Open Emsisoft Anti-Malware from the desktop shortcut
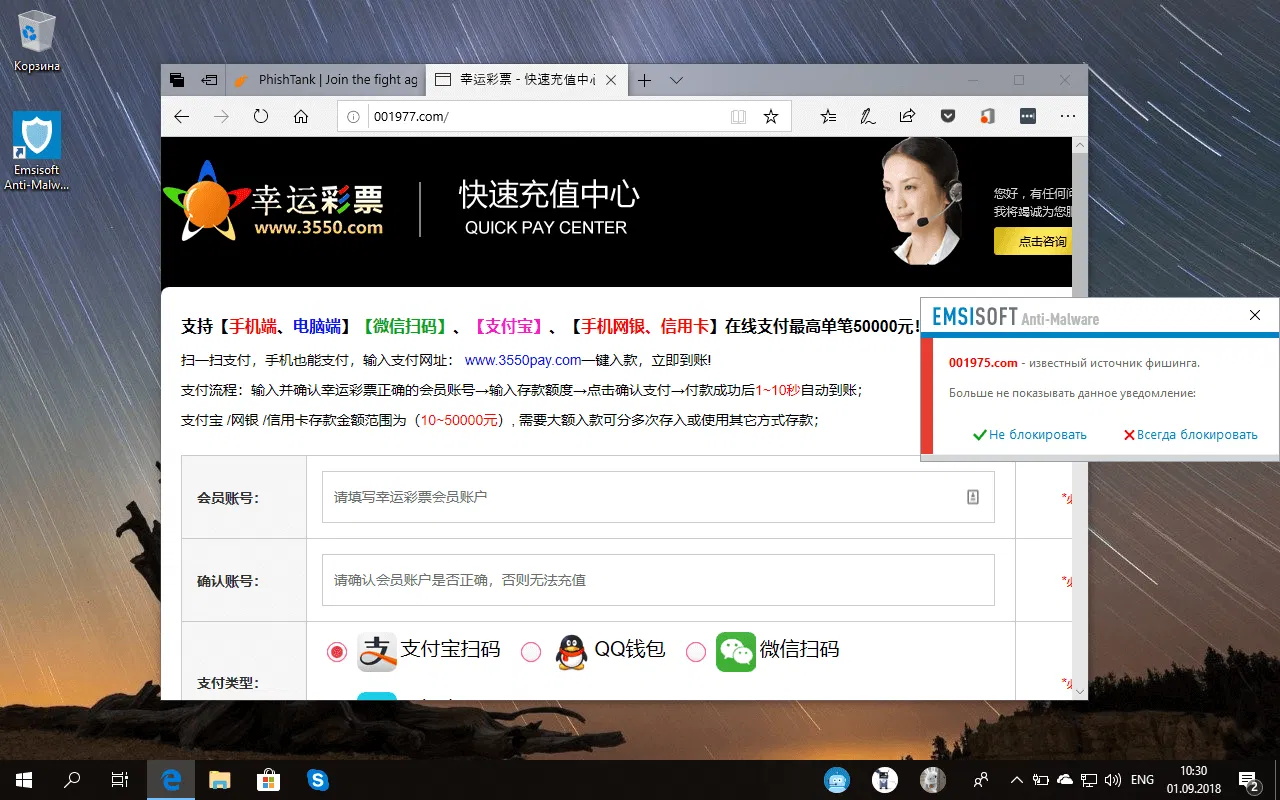This screenshot has width=1280, height=800. 36,135
